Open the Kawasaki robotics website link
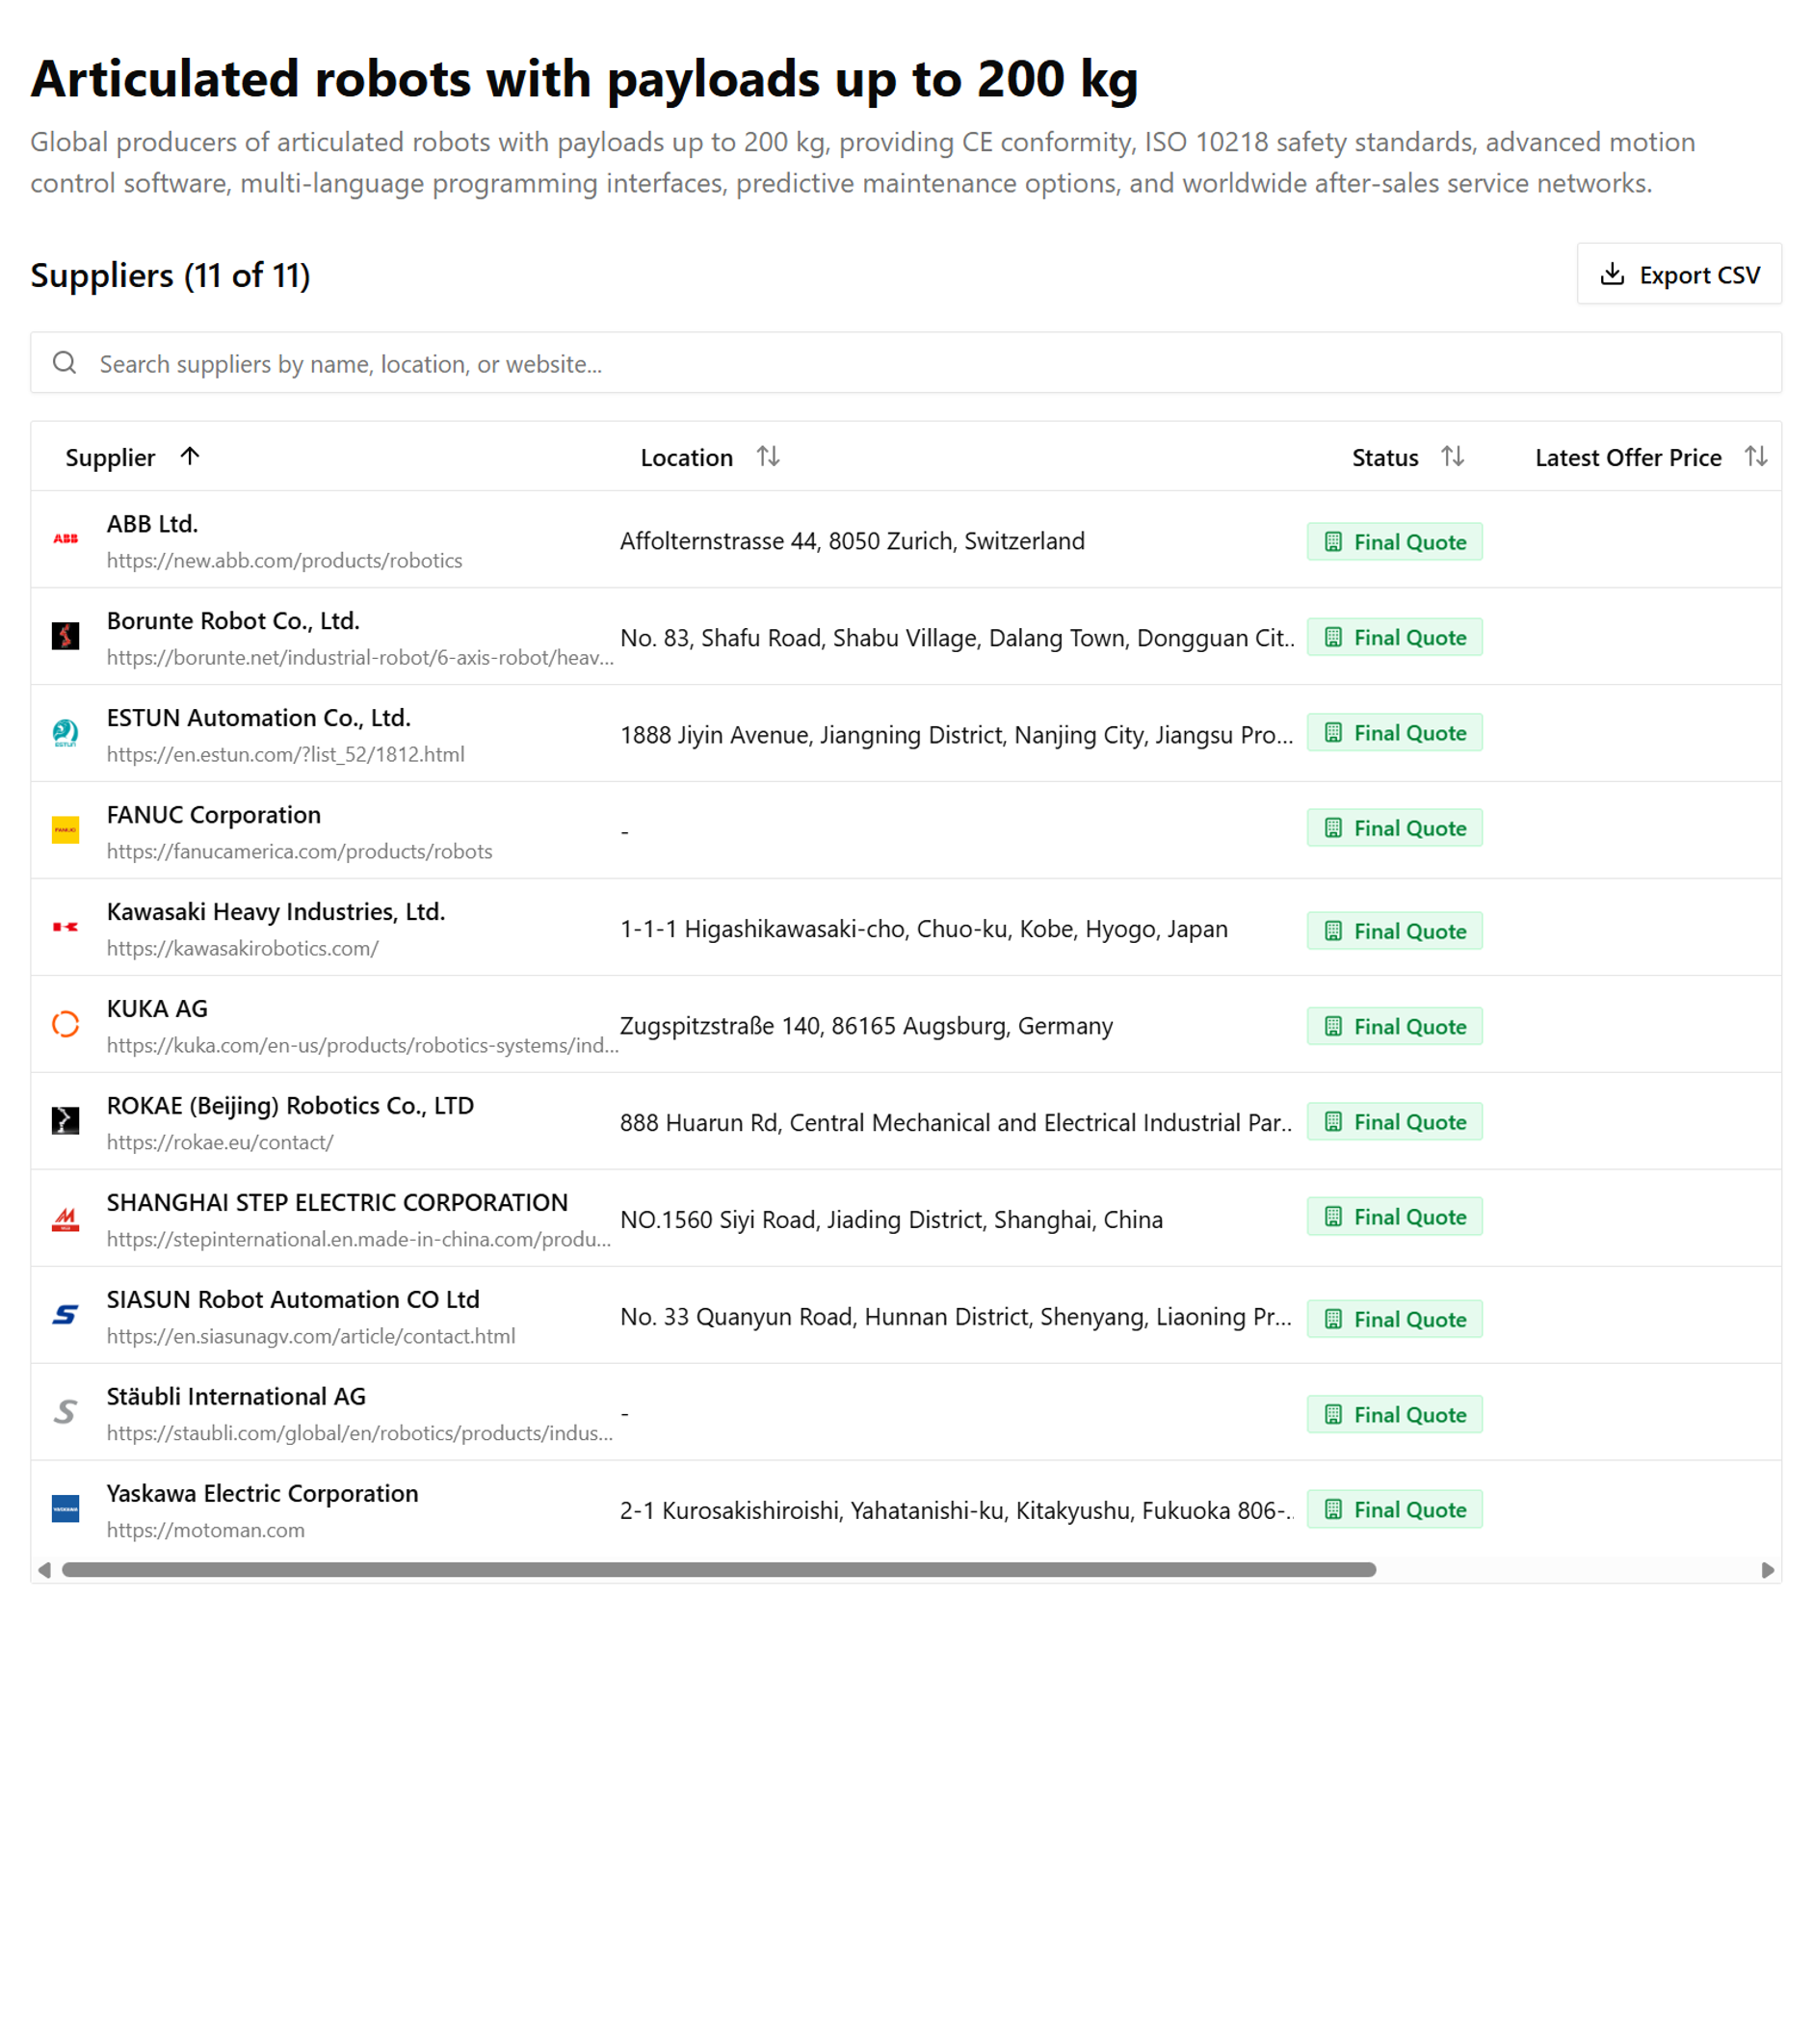 click(x=243, y=949)
